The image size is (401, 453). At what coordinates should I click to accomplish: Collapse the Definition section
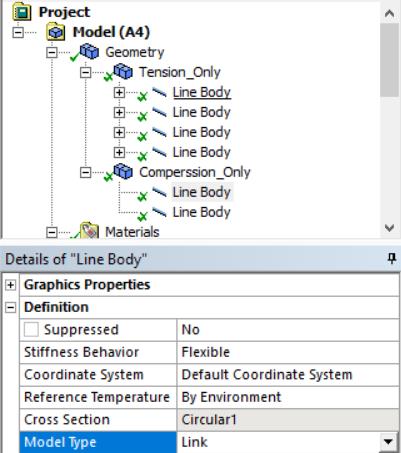click(10, 307)
